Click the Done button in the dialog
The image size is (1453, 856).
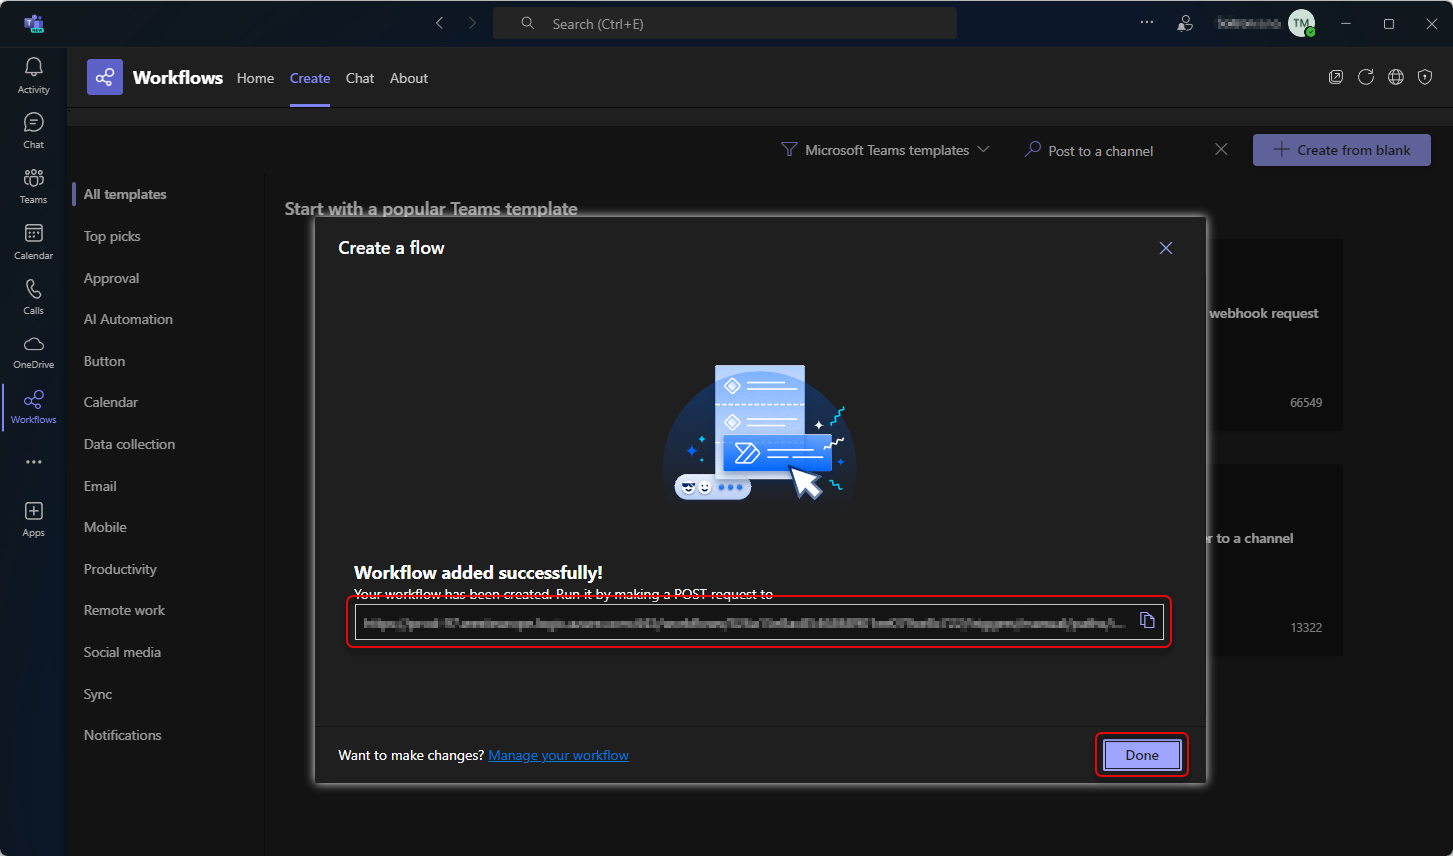tap(1141, 755)
